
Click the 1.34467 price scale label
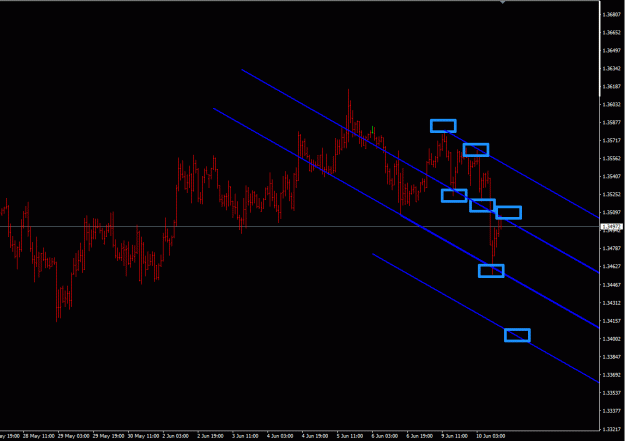[x=612, y=285]
